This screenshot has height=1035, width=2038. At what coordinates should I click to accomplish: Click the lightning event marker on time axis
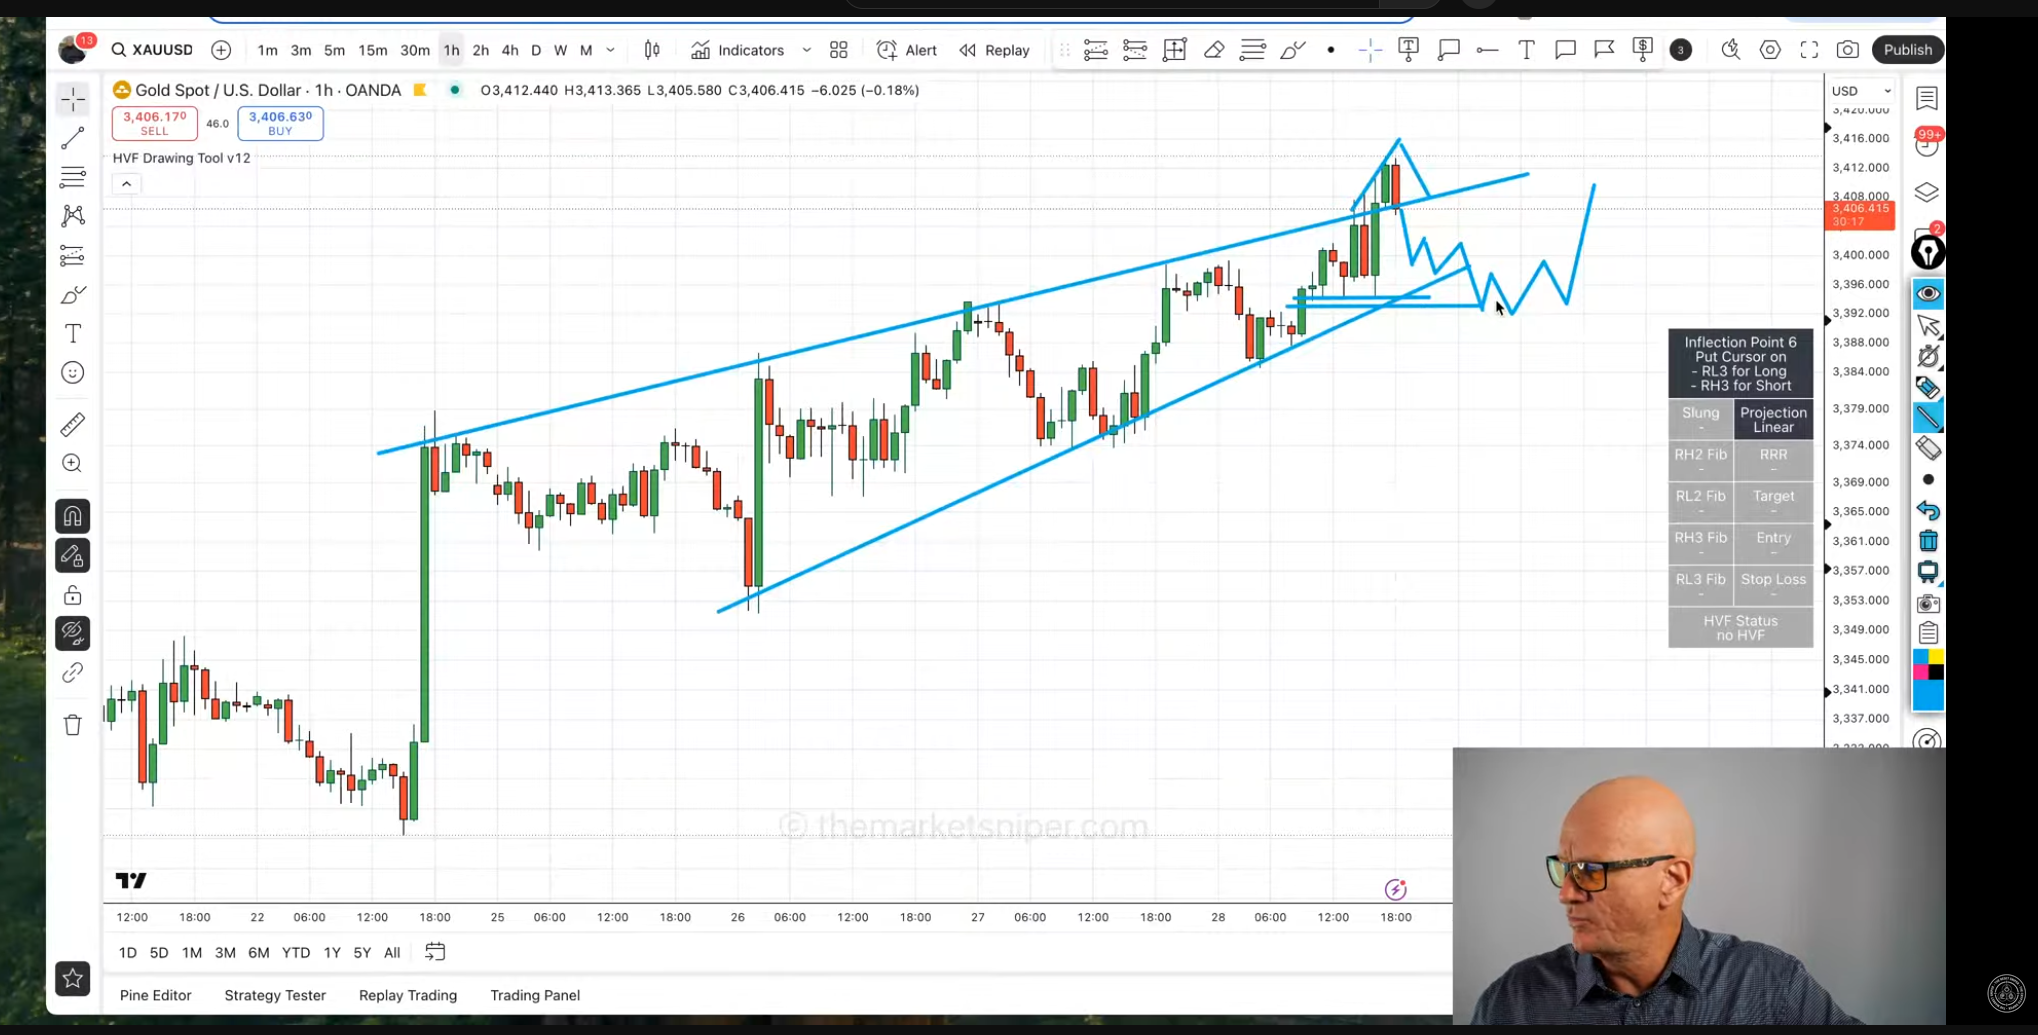[1395, 889]
